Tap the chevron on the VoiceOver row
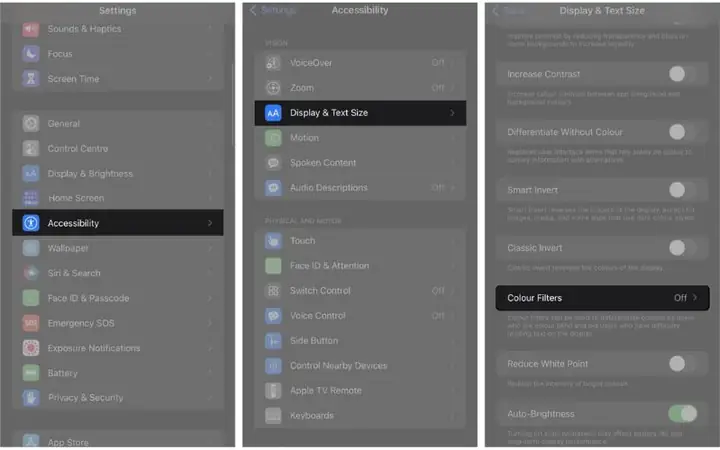The width and height of the screenshot is (720, 450). pos(452,63)
